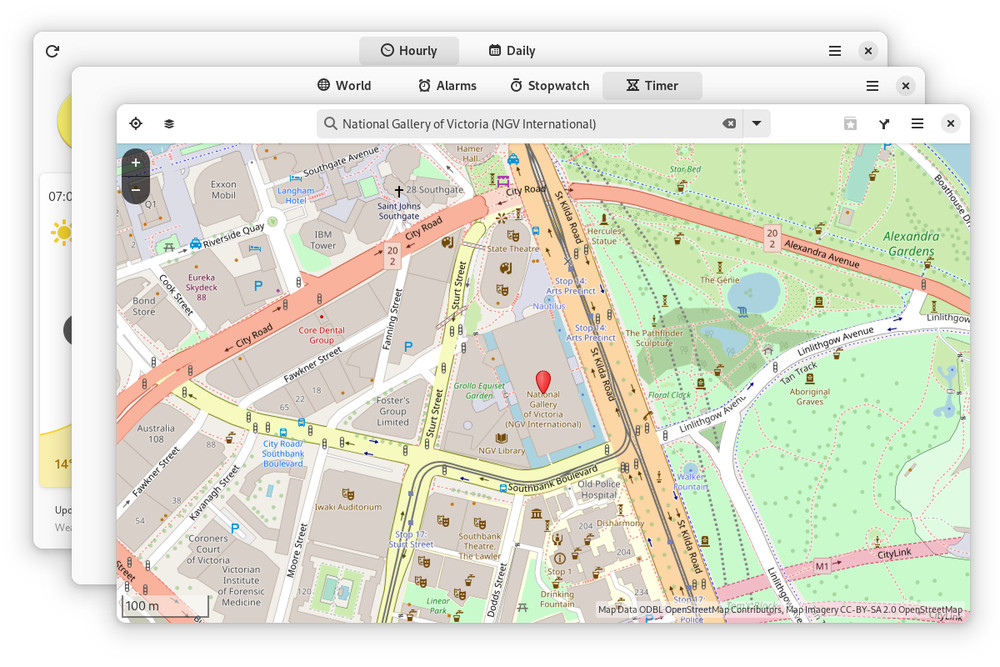
Task: Click the red pin on the map
Action: click(x=543, y=381)
